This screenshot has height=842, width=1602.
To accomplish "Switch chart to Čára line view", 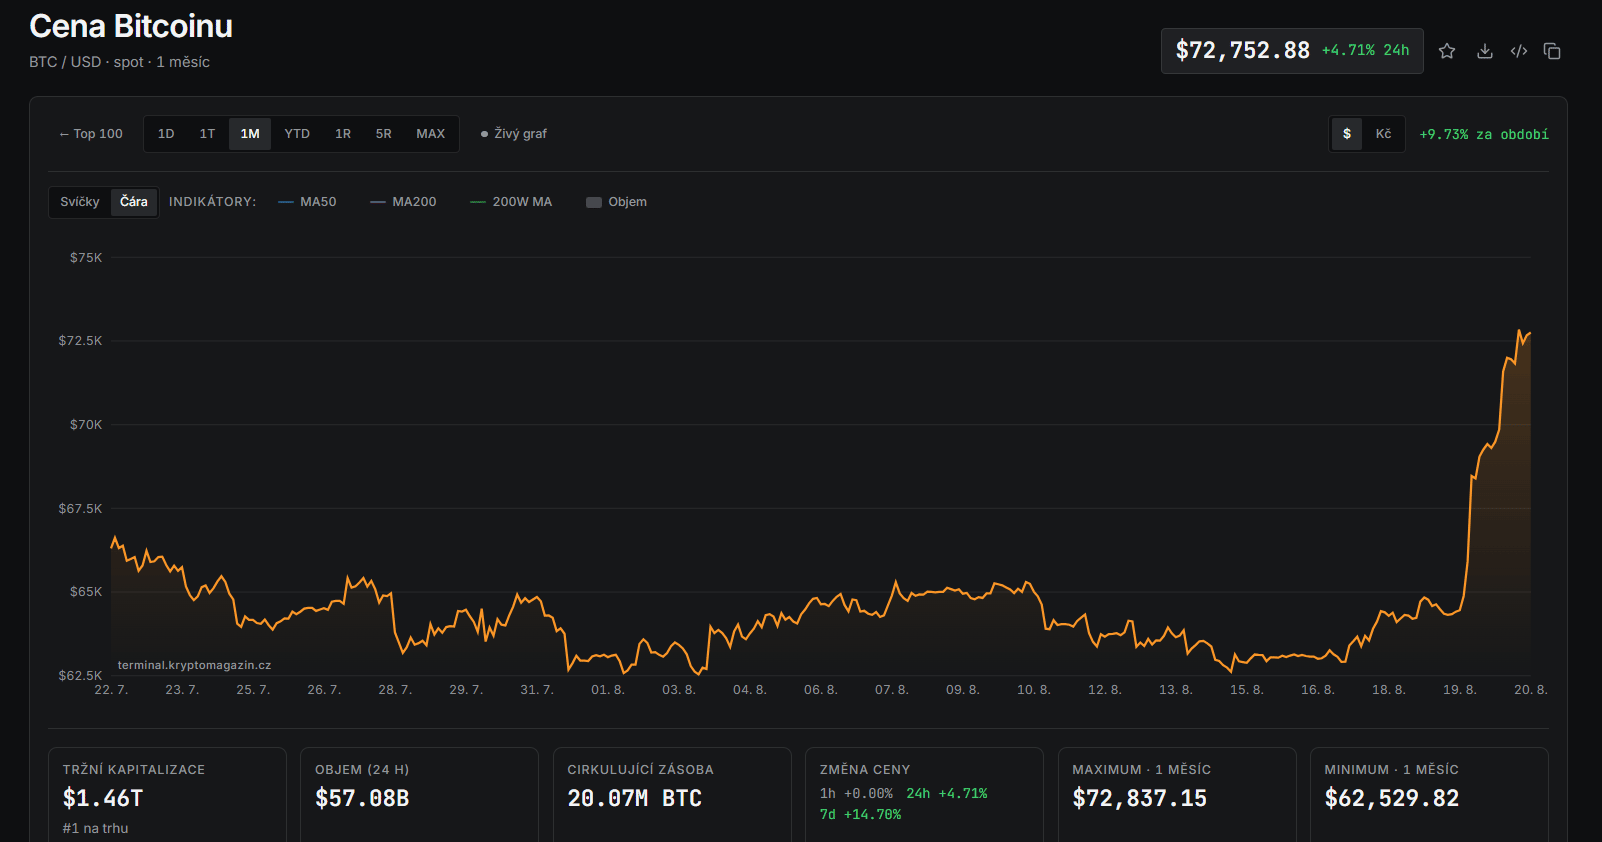I will pyautogui.click(x=134, y=202).
